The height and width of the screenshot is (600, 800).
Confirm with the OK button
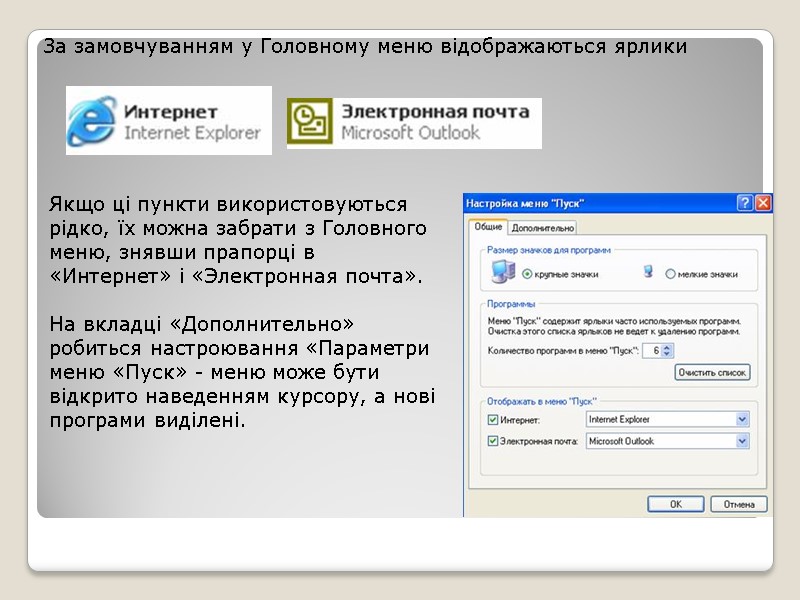676,504
